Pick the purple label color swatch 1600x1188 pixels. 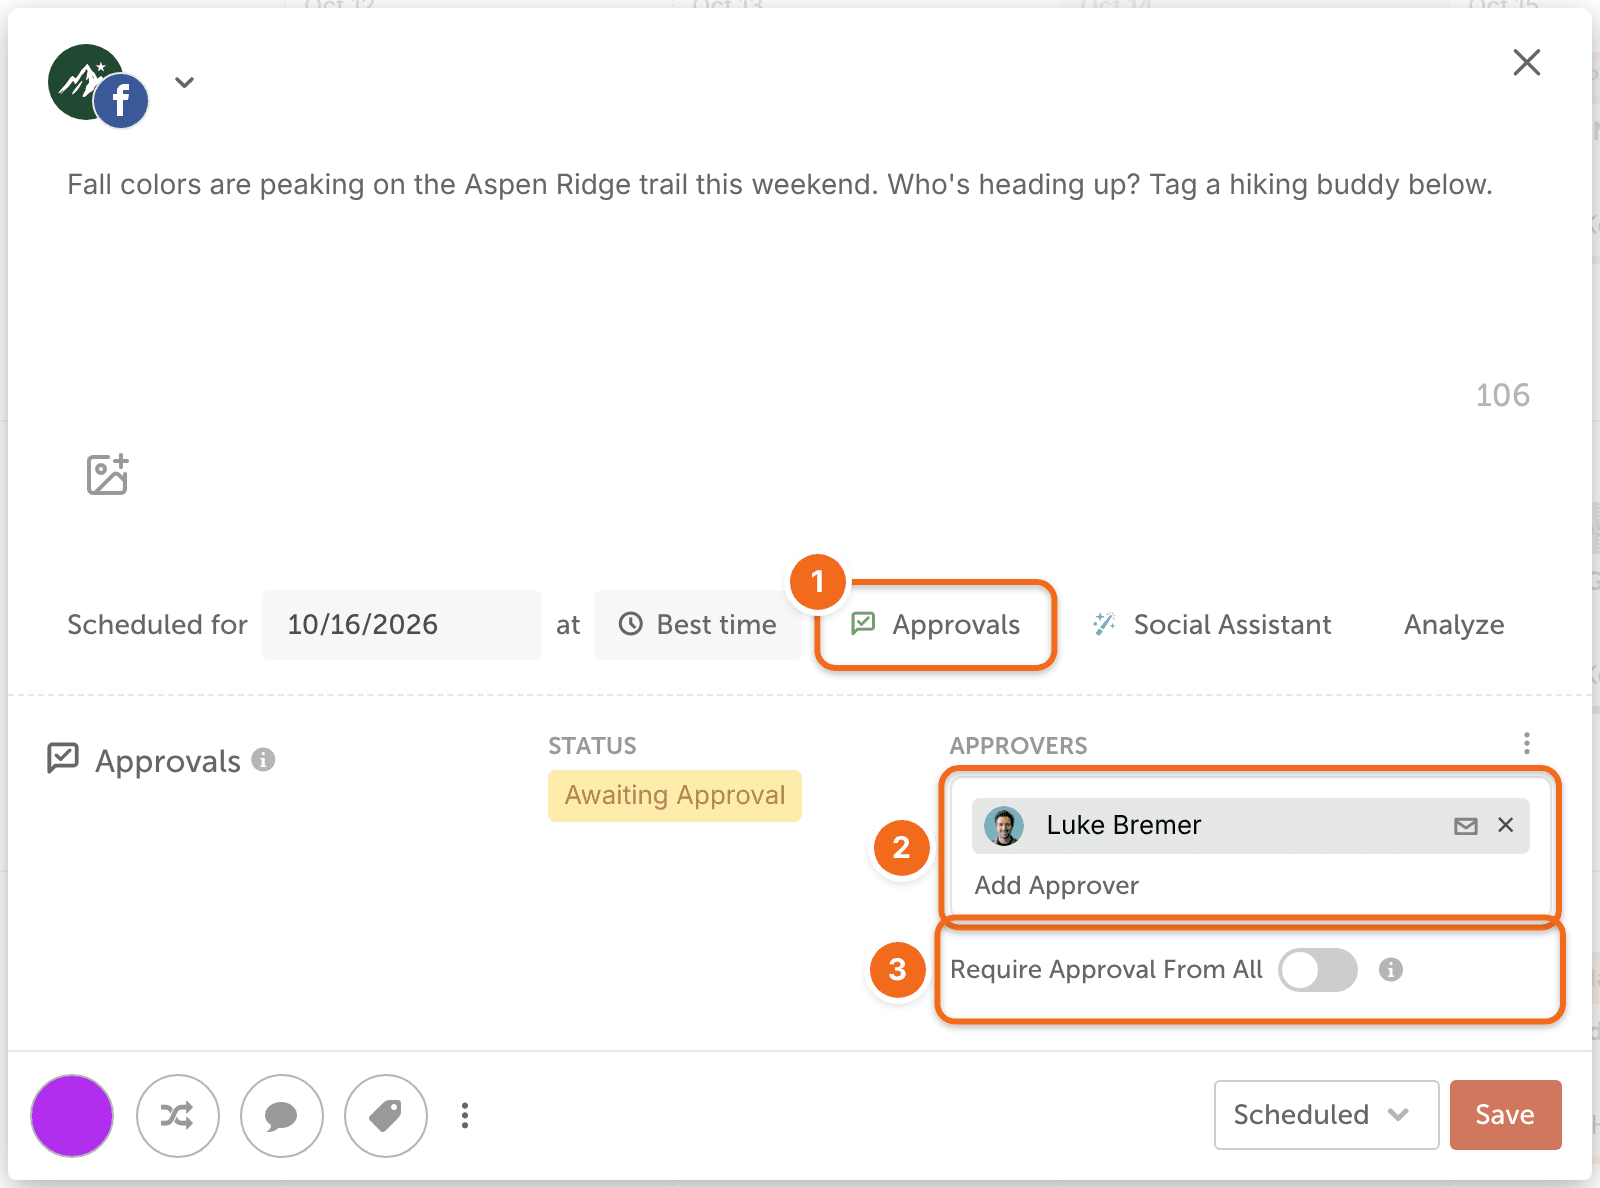point(72,1116)
